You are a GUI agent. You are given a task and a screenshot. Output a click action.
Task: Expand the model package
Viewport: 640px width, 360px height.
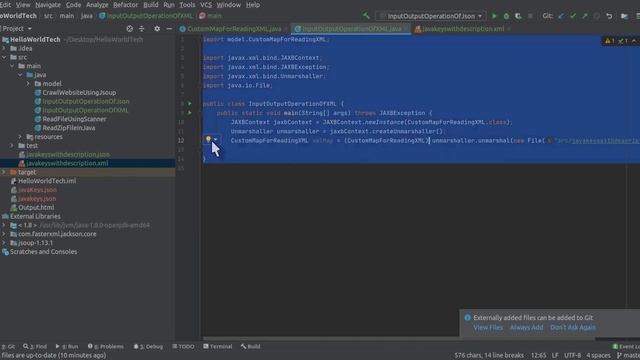tap(28, 84)
